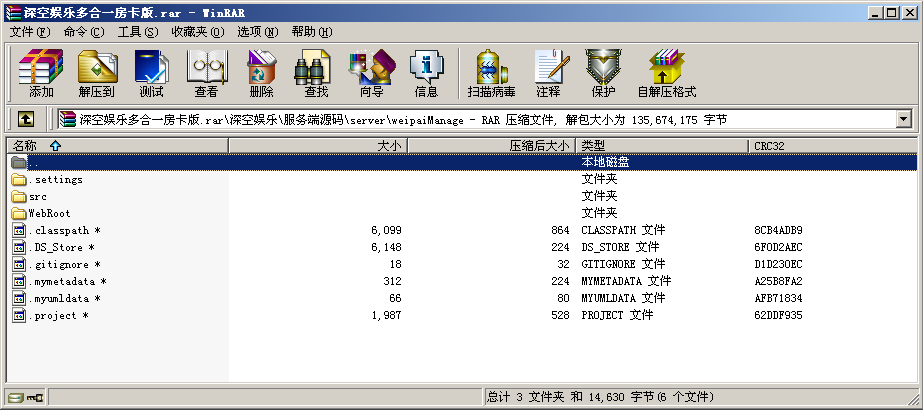Start 扫描病毒 virus scan

(x=491, y=74)
